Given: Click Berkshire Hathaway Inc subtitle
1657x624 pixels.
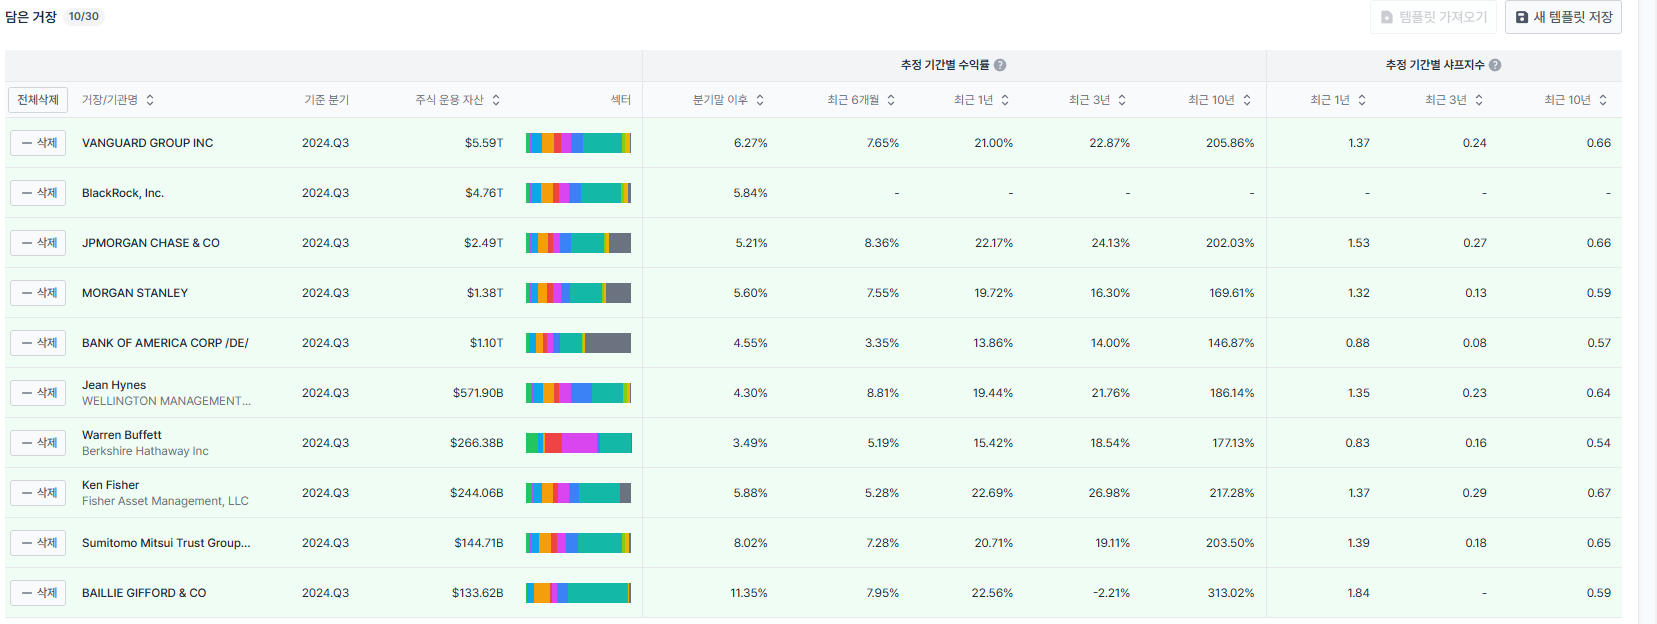Looking at the screenshot, I should (145, 451).
